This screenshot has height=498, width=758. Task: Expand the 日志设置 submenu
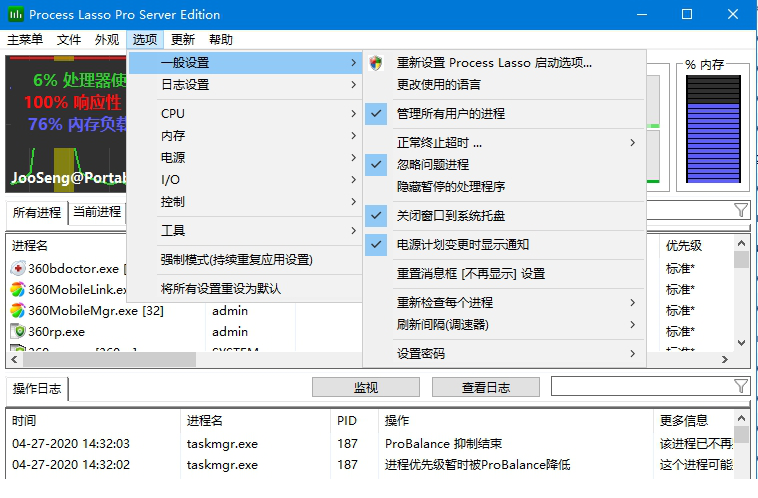tap(246, 85)
